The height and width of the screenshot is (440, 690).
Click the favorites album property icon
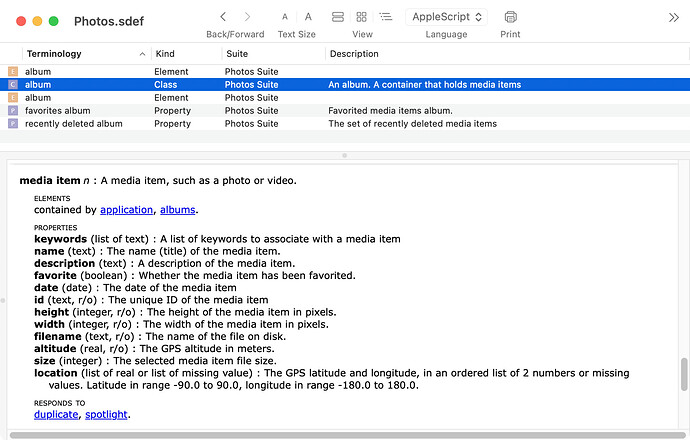pyautogui.click(x=13, y=110)
